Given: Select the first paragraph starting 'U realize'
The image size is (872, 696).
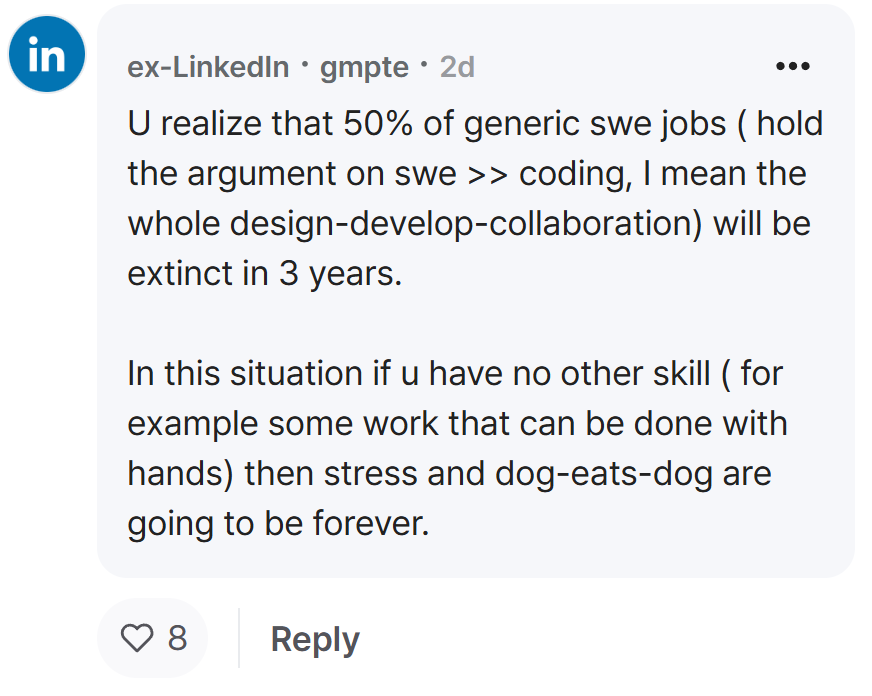Looking at the screenshot, I should point(475,198).
